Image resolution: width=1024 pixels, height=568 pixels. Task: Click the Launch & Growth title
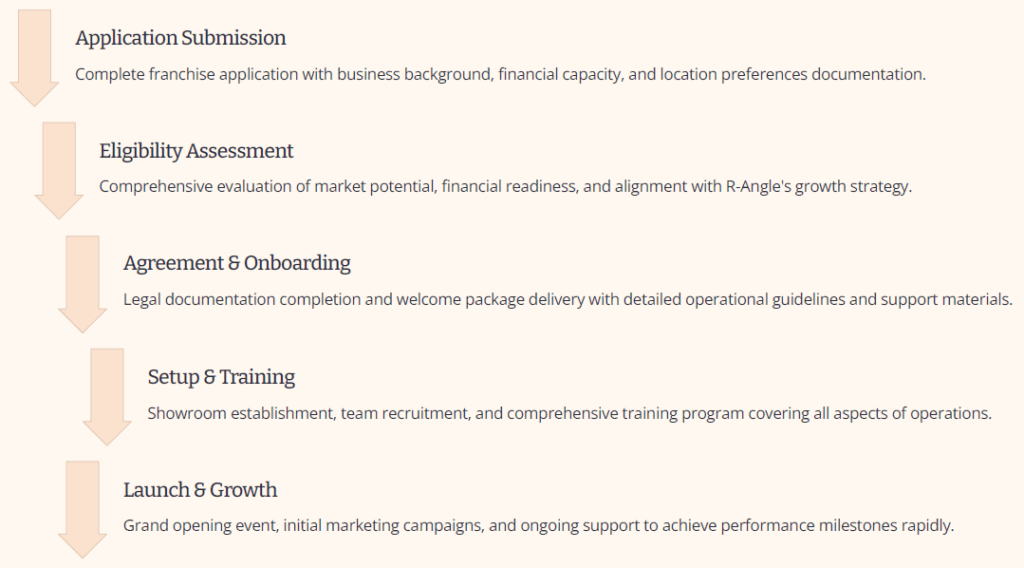pos(200,490)
